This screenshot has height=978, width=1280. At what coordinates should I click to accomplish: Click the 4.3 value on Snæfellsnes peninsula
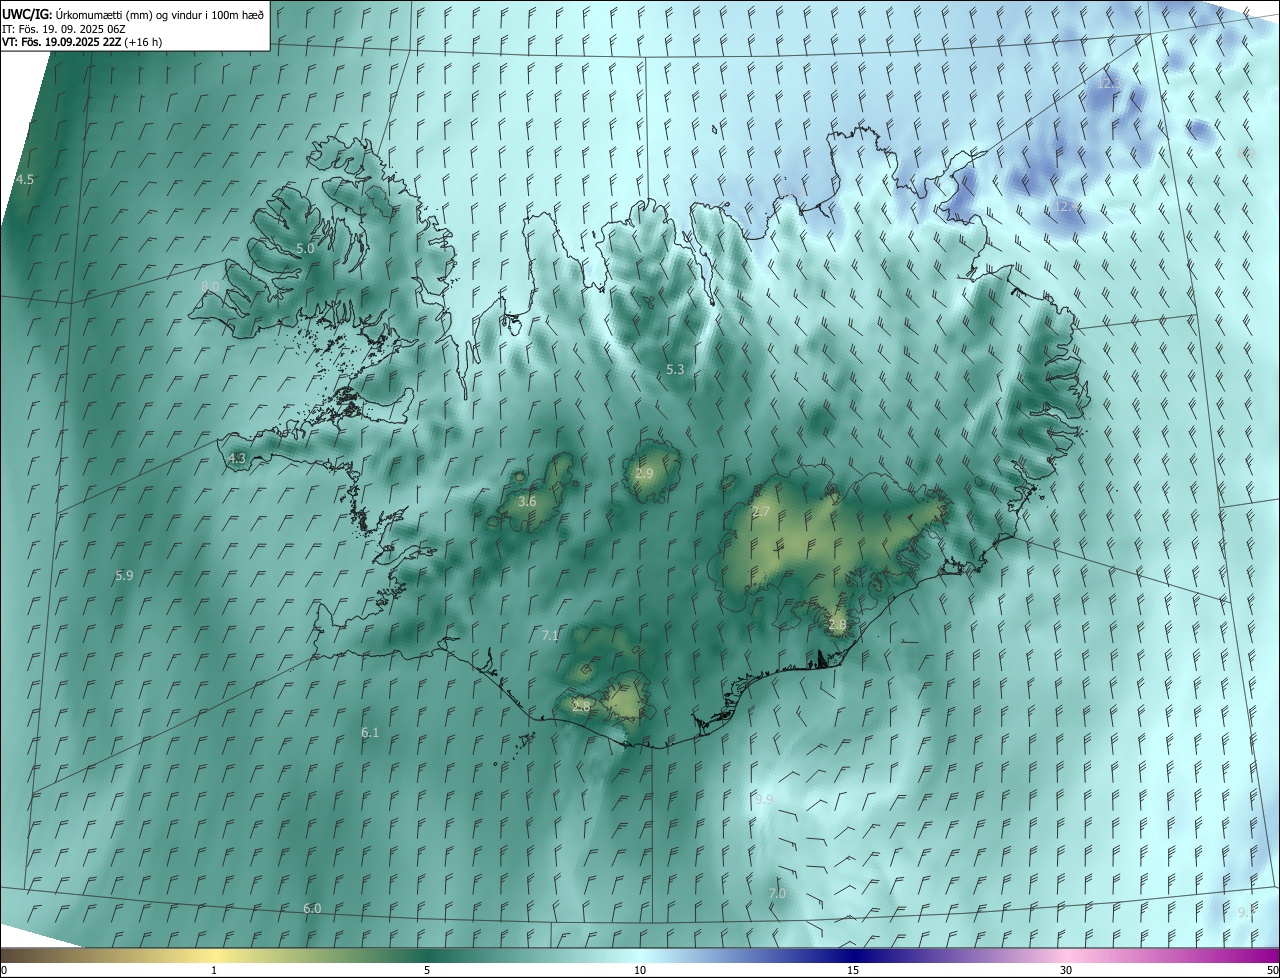(237, 458)
